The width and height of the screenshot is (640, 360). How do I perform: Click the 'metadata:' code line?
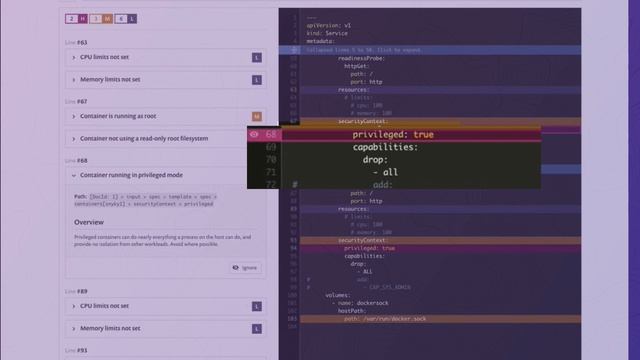[x=320, y=41]
